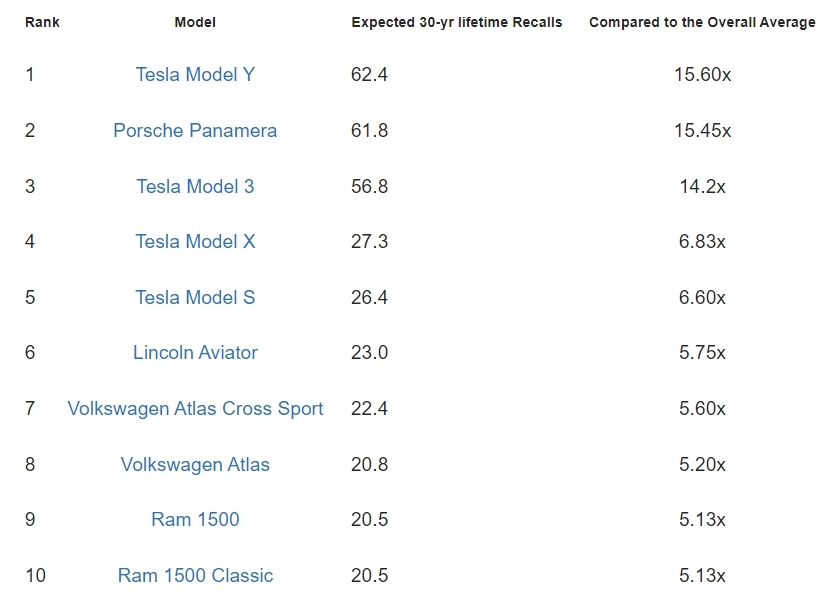
Task: Select the 23.0 recalls cell
Action: click(369, 353)
